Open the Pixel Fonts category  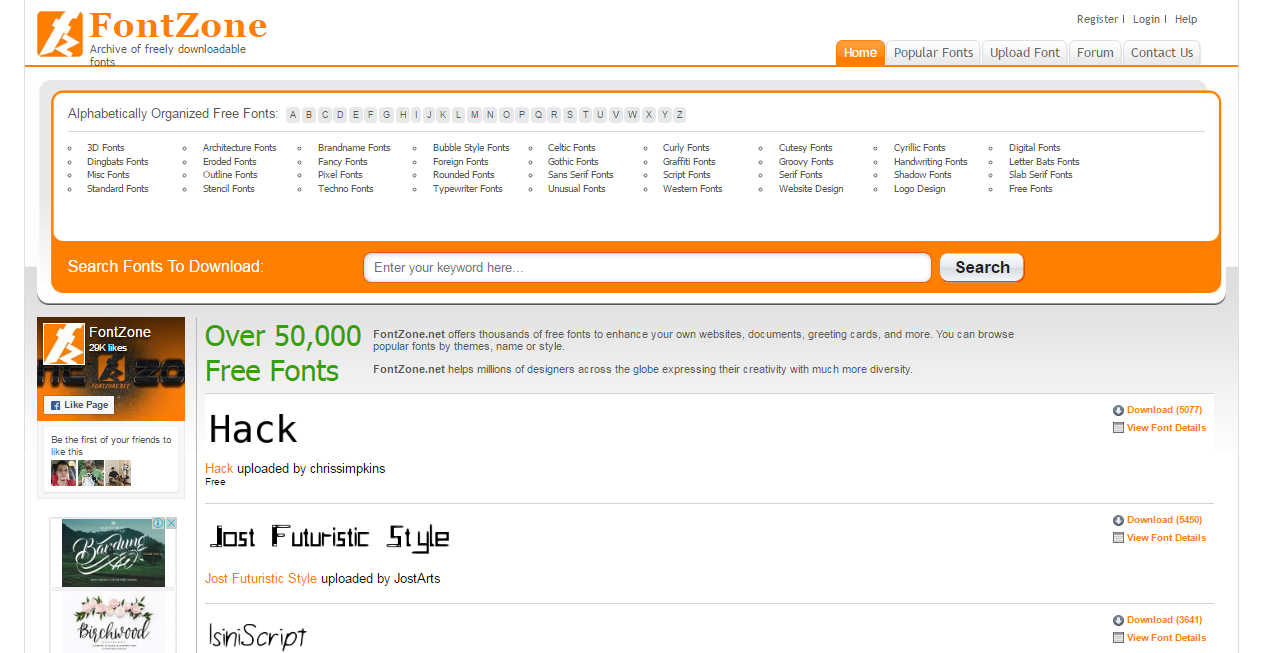pyautogui.click(x=340, y=175)
